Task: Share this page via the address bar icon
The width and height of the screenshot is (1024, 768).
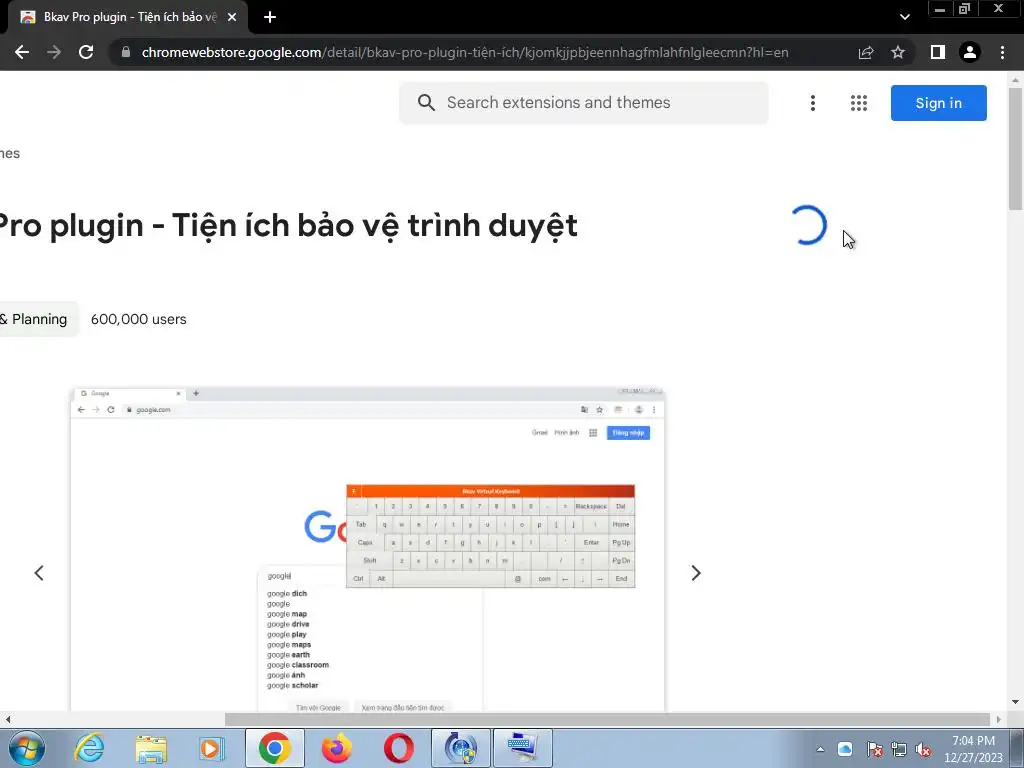Action: (866, 52)
